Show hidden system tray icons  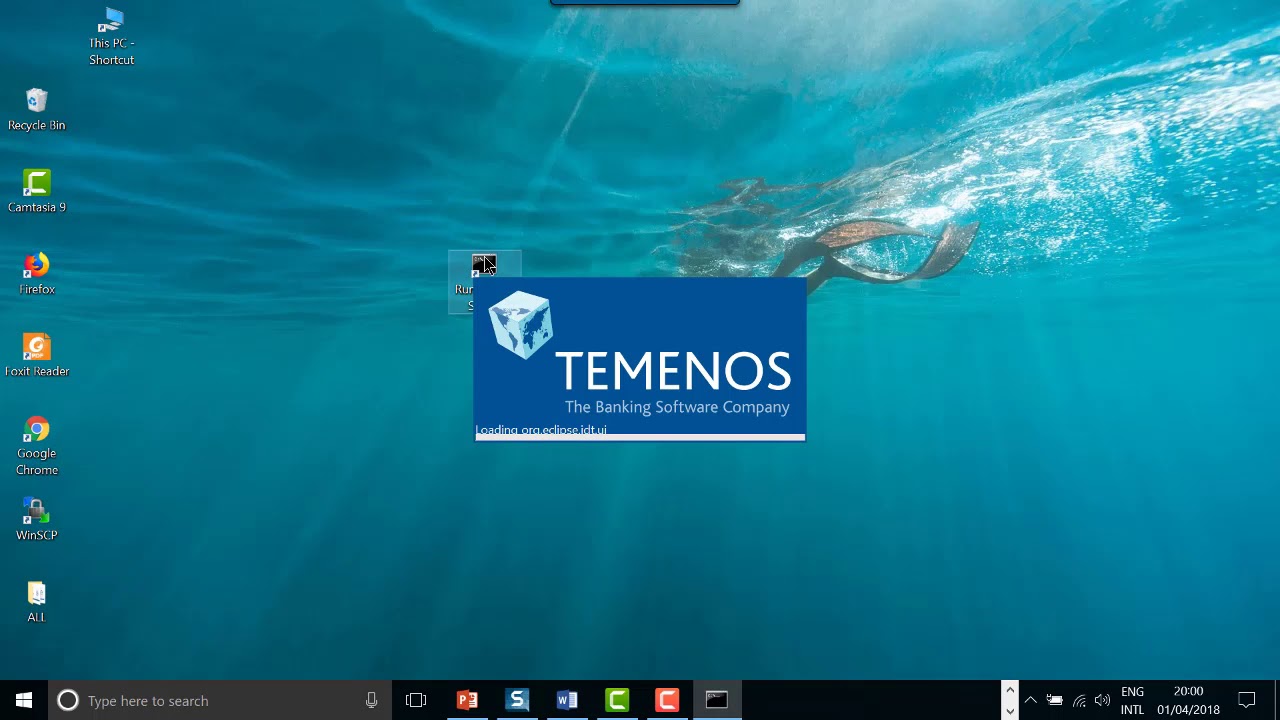(x=1031, y=700)
